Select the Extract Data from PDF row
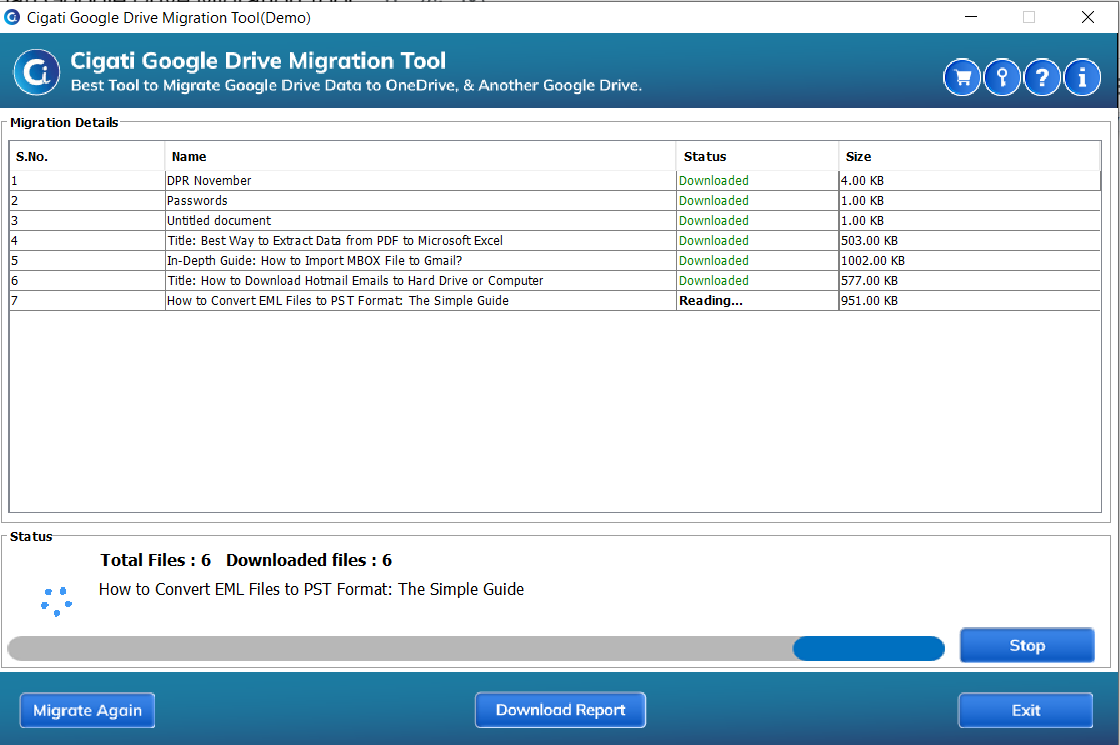This screenshot has width=1120, height=745. [555, 241]
